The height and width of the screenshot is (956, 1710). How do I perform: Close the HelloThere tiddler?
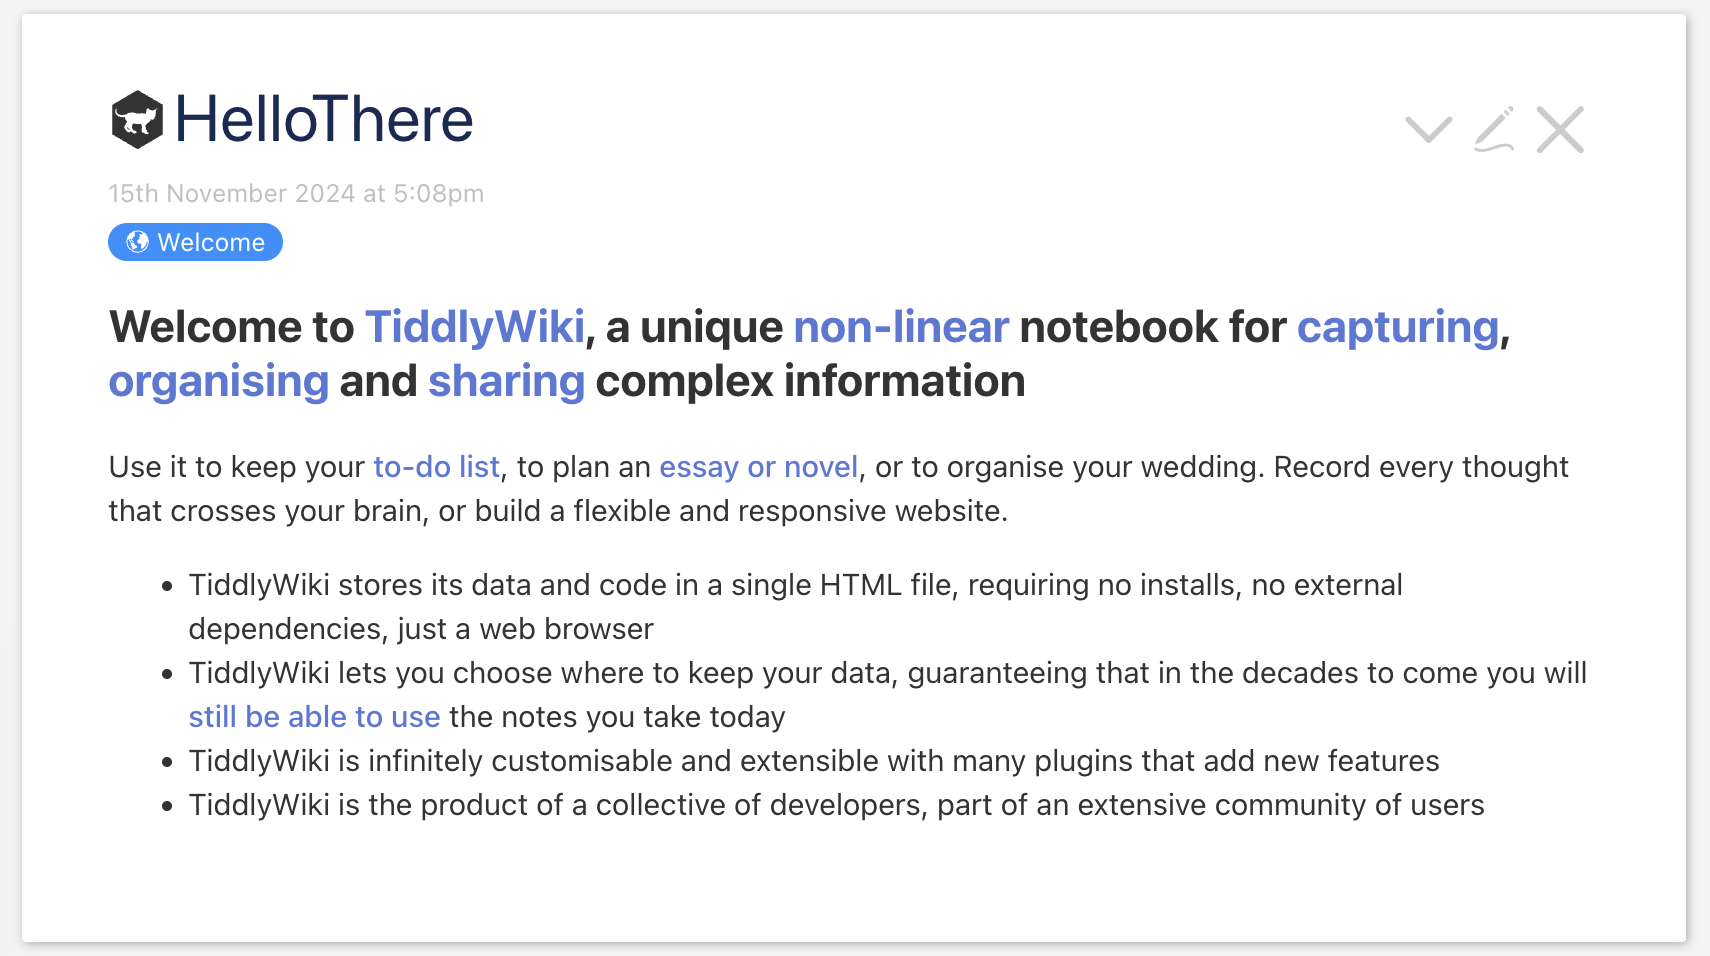[1560, 130]
